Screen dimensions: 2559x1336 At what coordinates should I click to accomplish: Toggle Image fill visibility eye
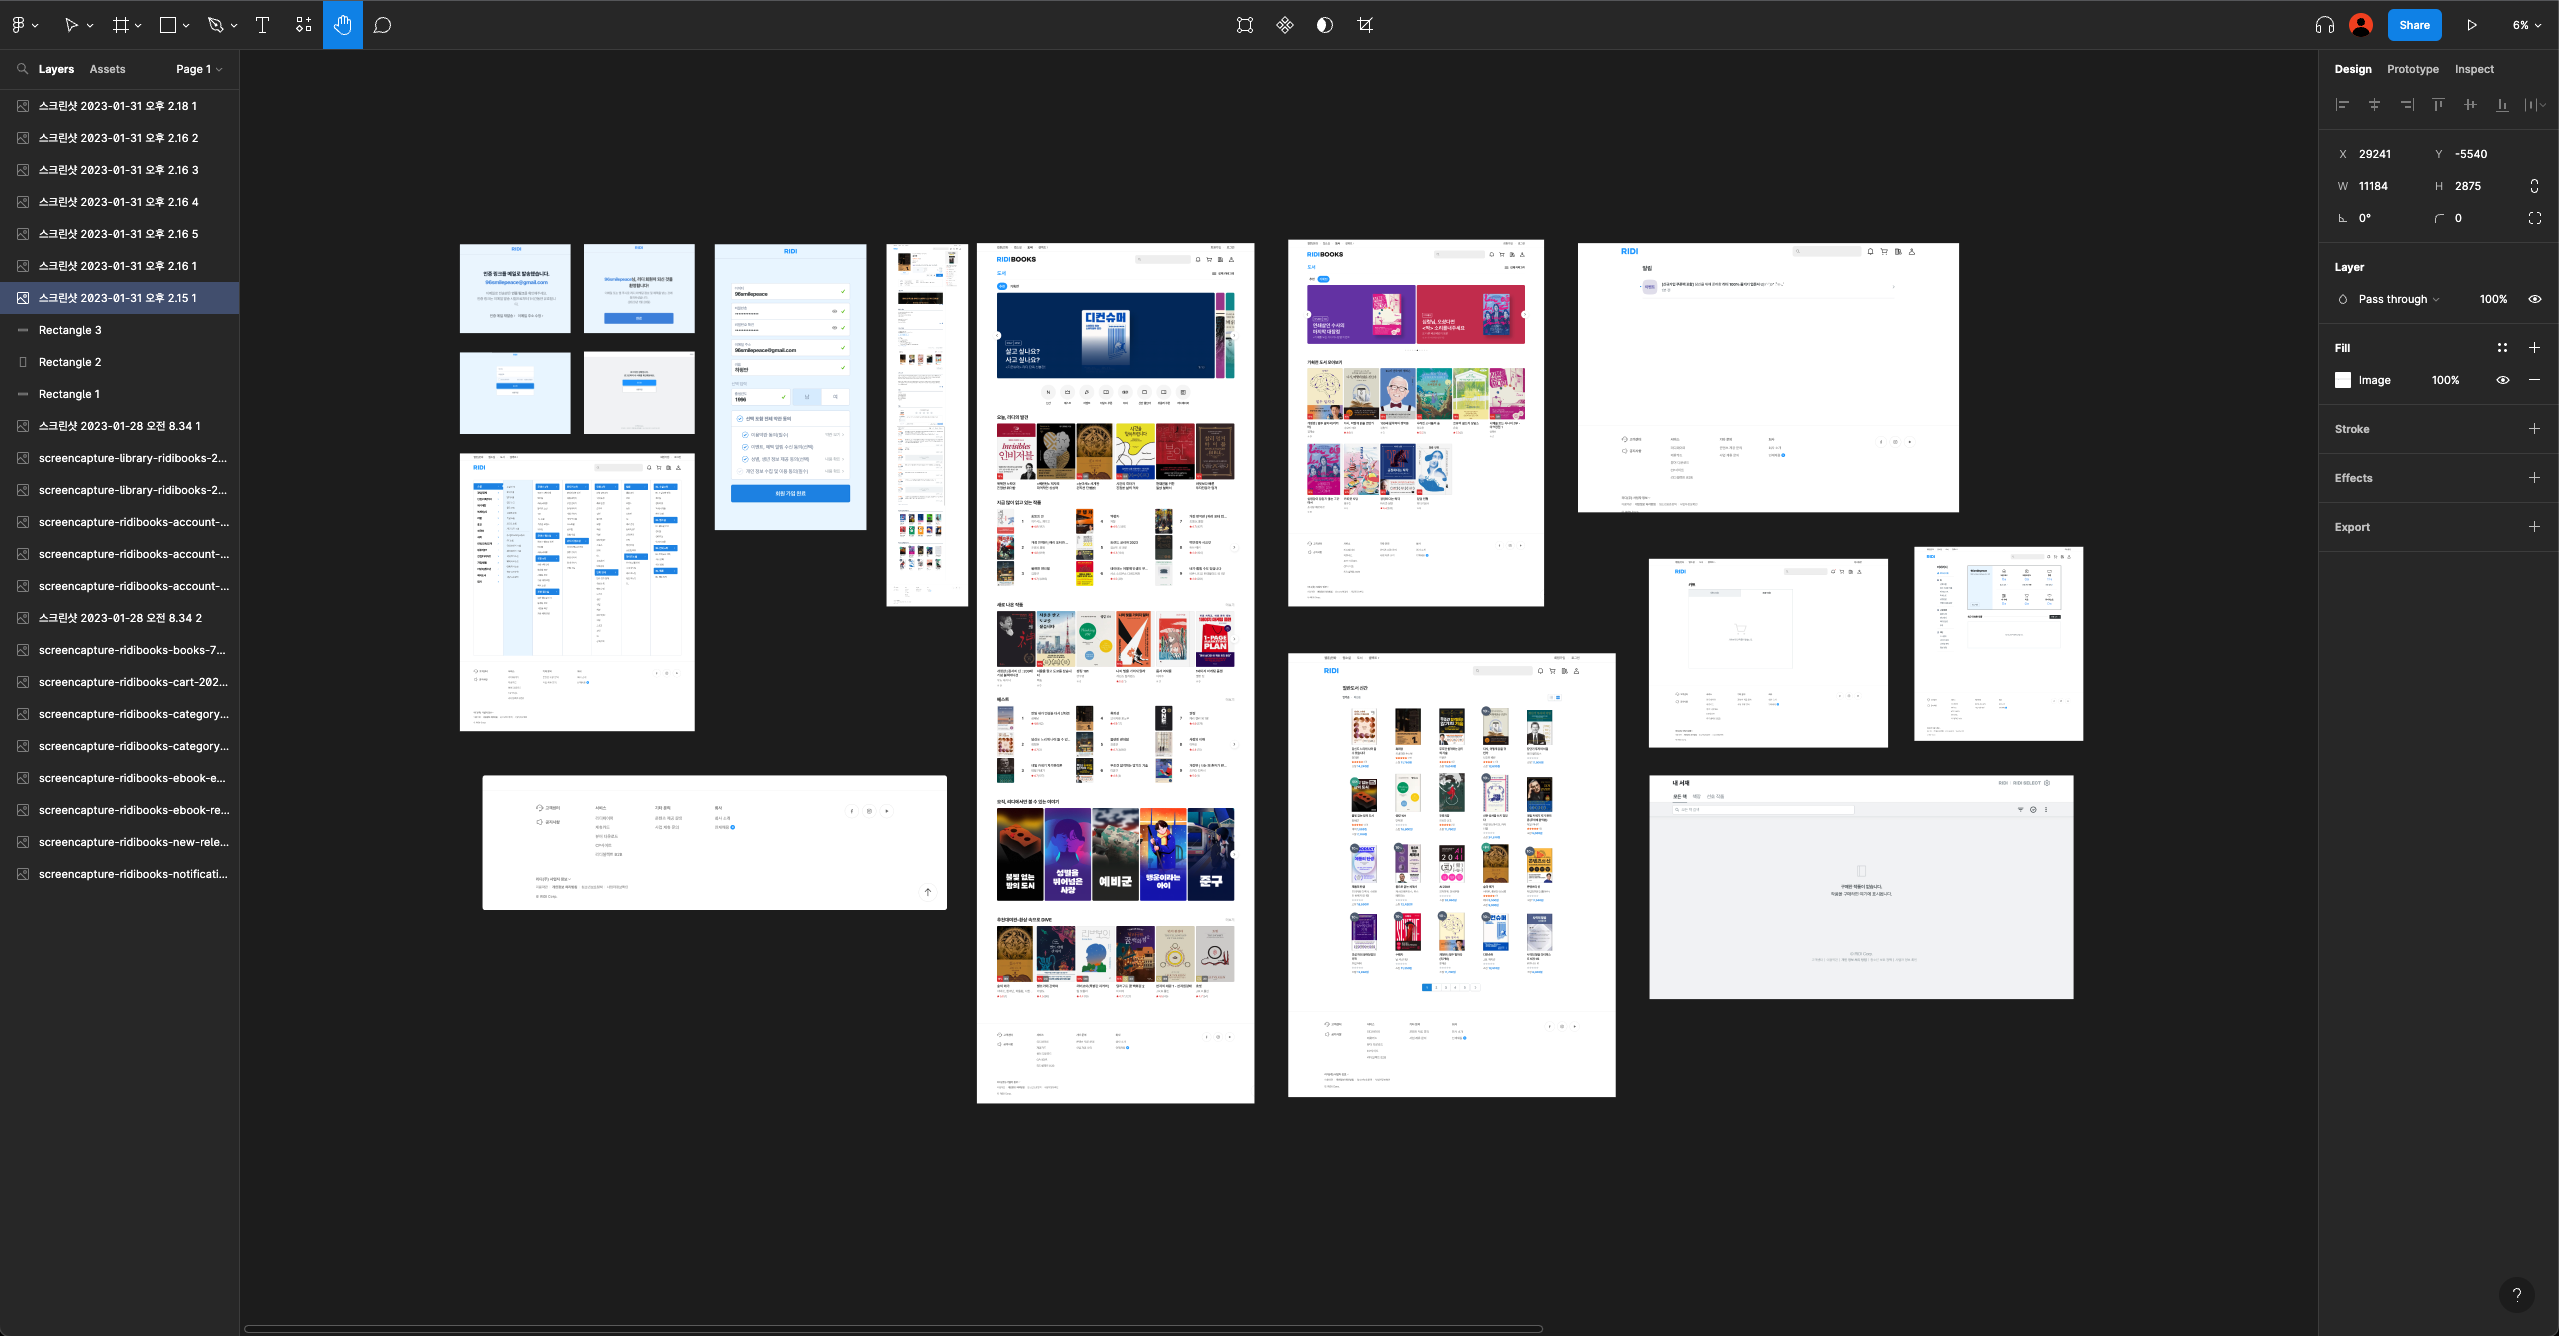[x=2503, y=380]
